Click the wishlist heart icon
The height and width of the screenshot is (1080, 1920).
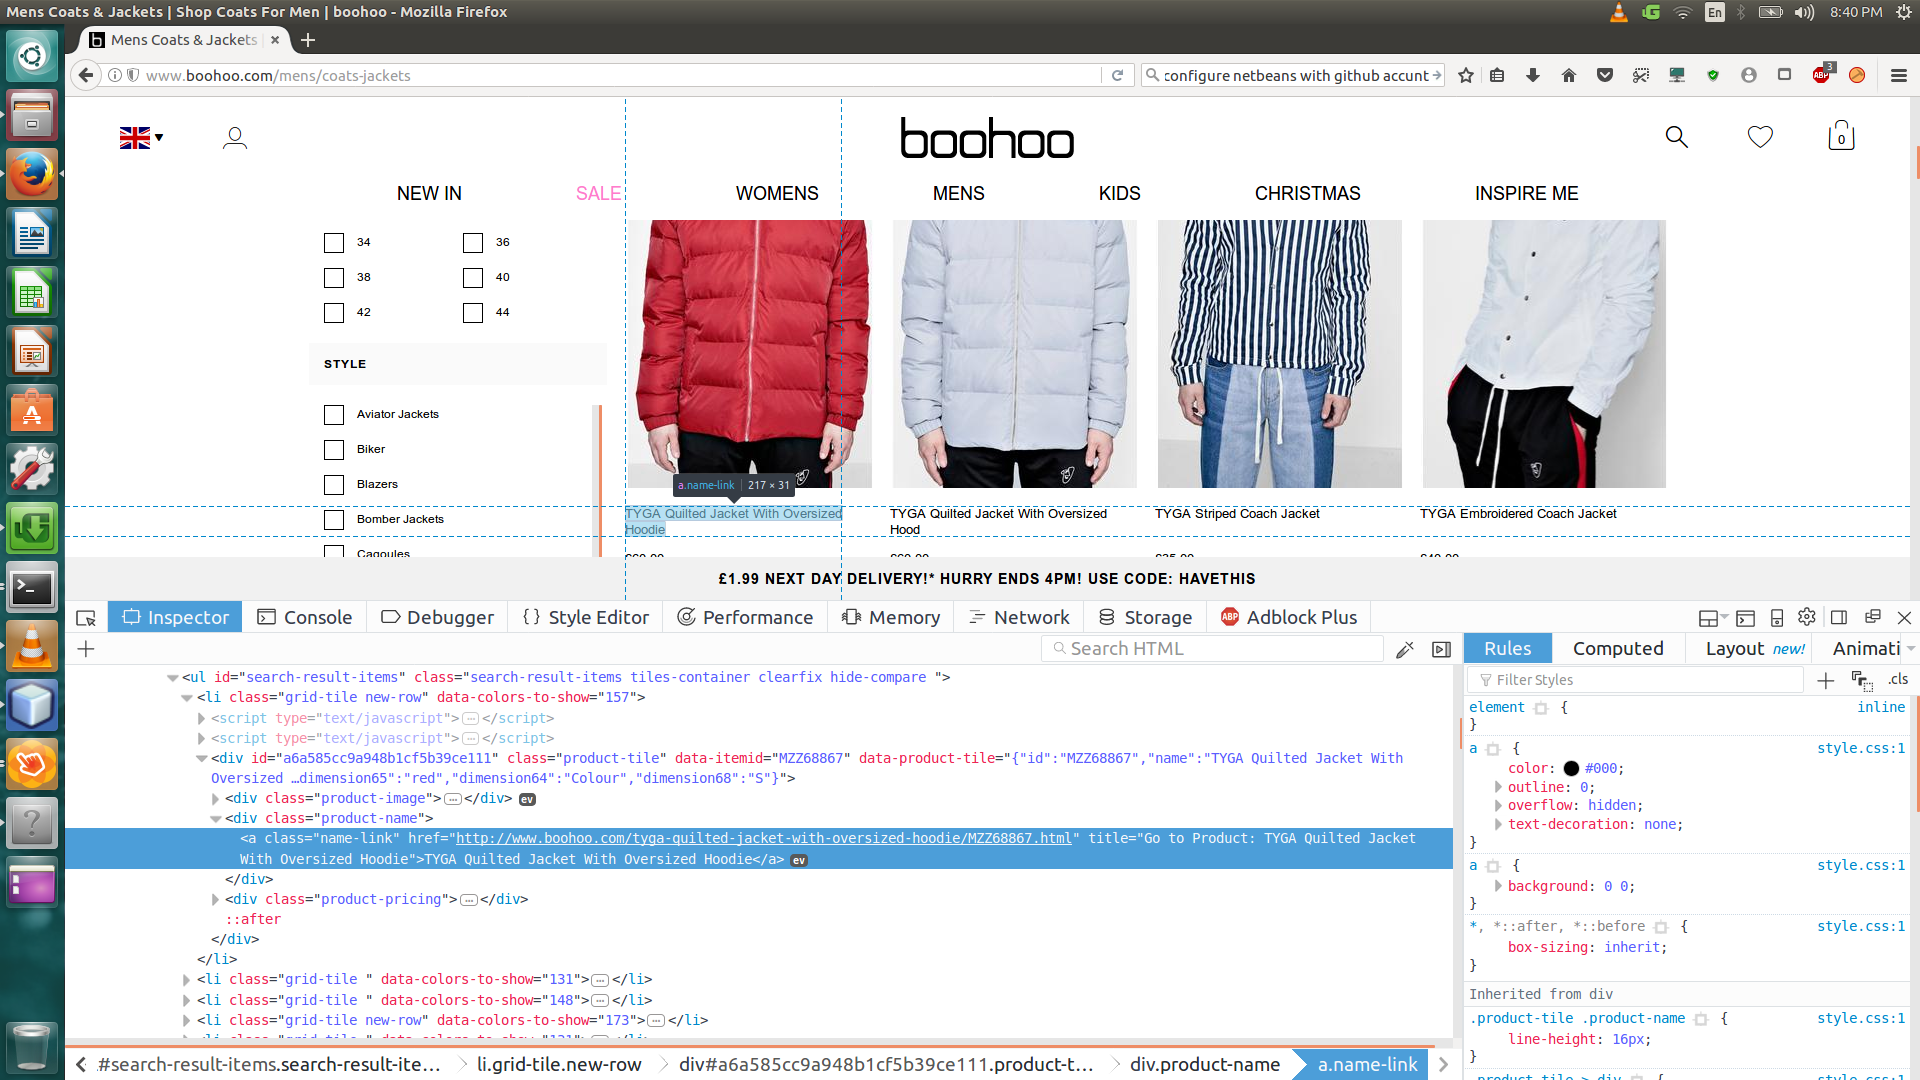pos(1760,137)
